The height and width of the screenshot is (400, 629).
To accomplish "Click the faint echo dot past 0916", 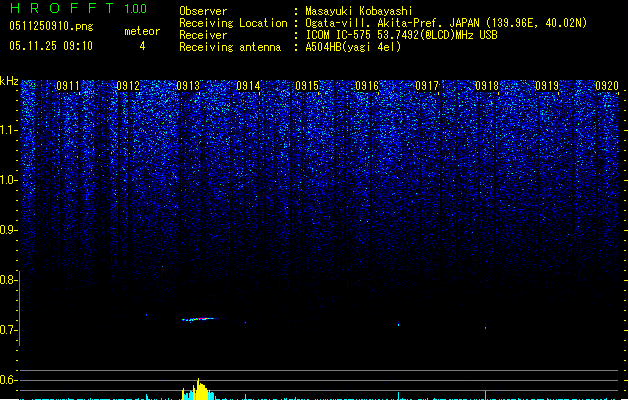I will 398,325.
